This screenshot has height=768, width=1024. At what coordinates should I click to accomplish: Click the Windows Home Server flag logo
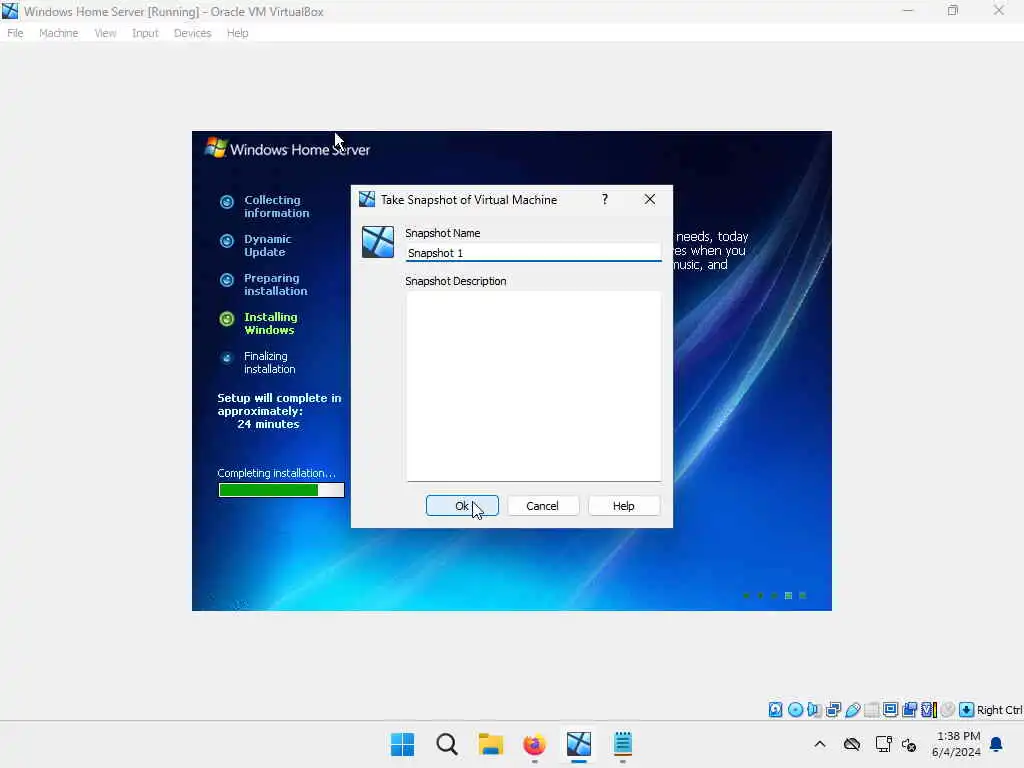pyautogui.click(x=216, y=147)
